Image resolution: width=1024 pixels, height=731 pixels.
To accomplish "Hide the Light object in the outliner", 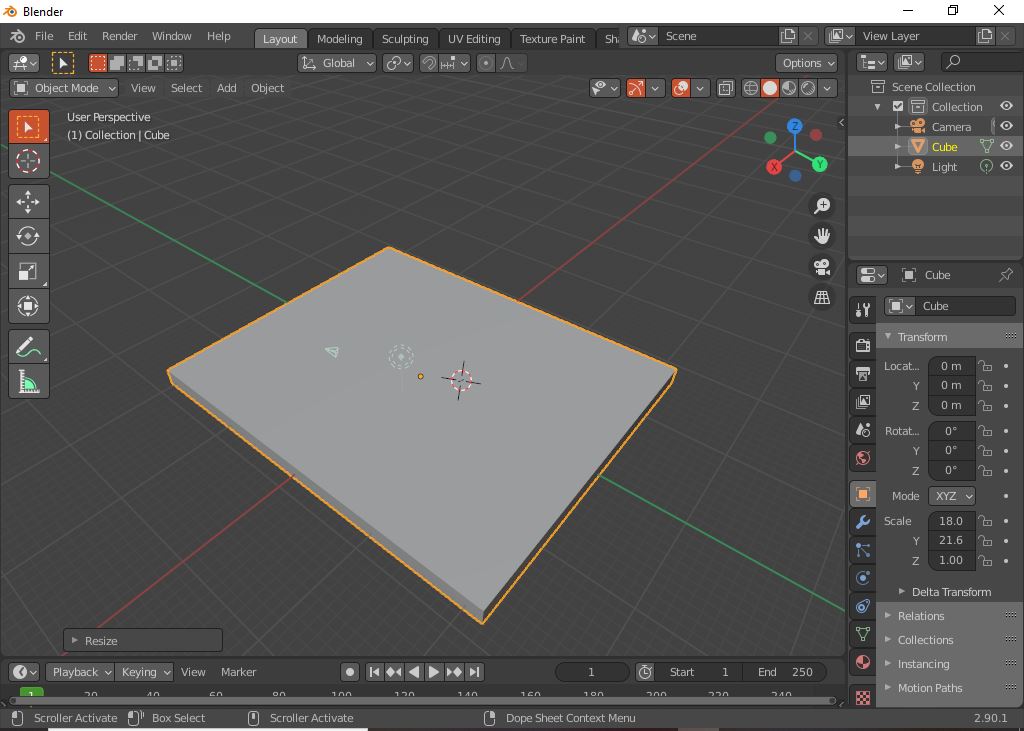I will click(x=1006, y=166).
